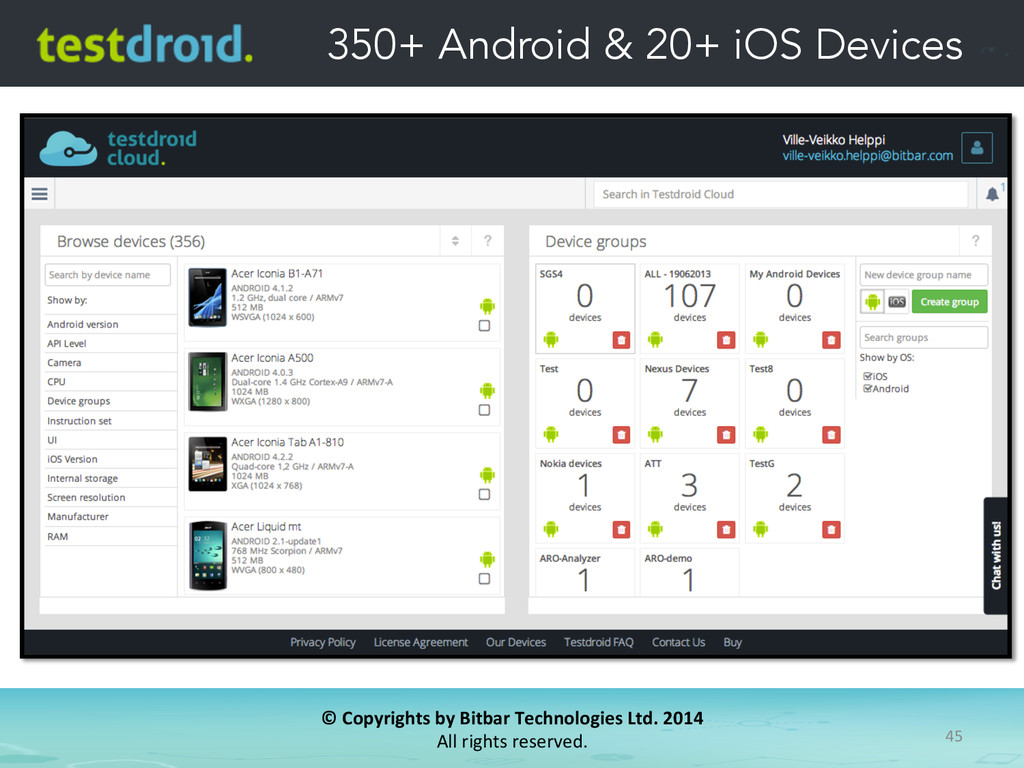
Task: Open the License Agreement link
Action: click(x=421, y=642)
